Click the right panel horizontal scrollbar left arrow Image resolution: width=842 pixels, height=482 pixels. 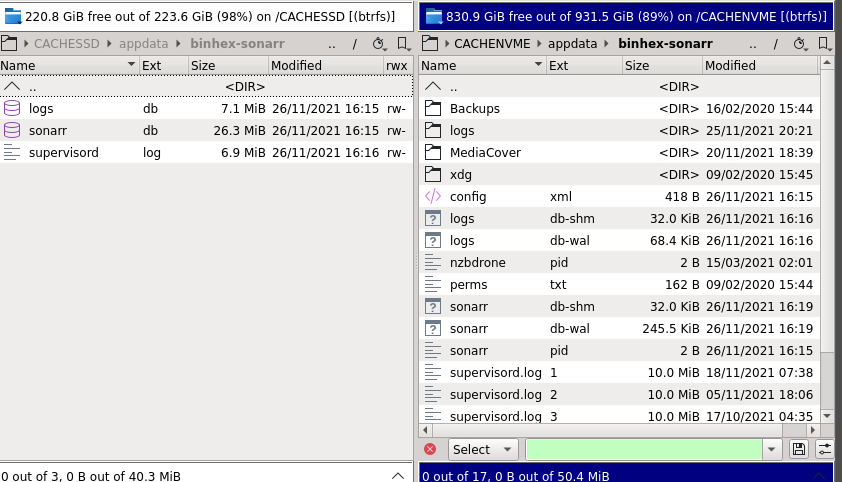click(x=425, y=430)
